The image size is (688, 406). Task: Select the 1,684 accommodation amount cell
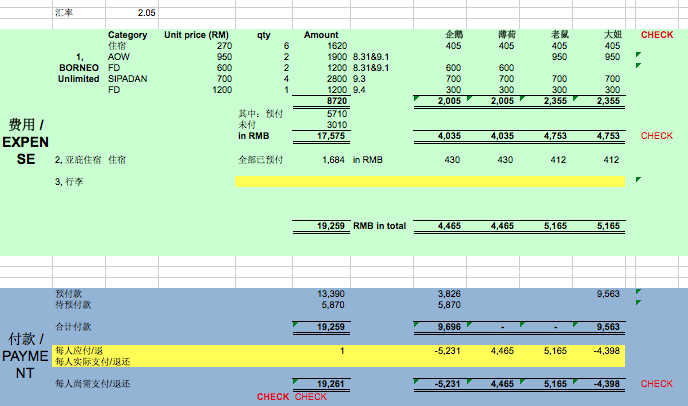333,160
